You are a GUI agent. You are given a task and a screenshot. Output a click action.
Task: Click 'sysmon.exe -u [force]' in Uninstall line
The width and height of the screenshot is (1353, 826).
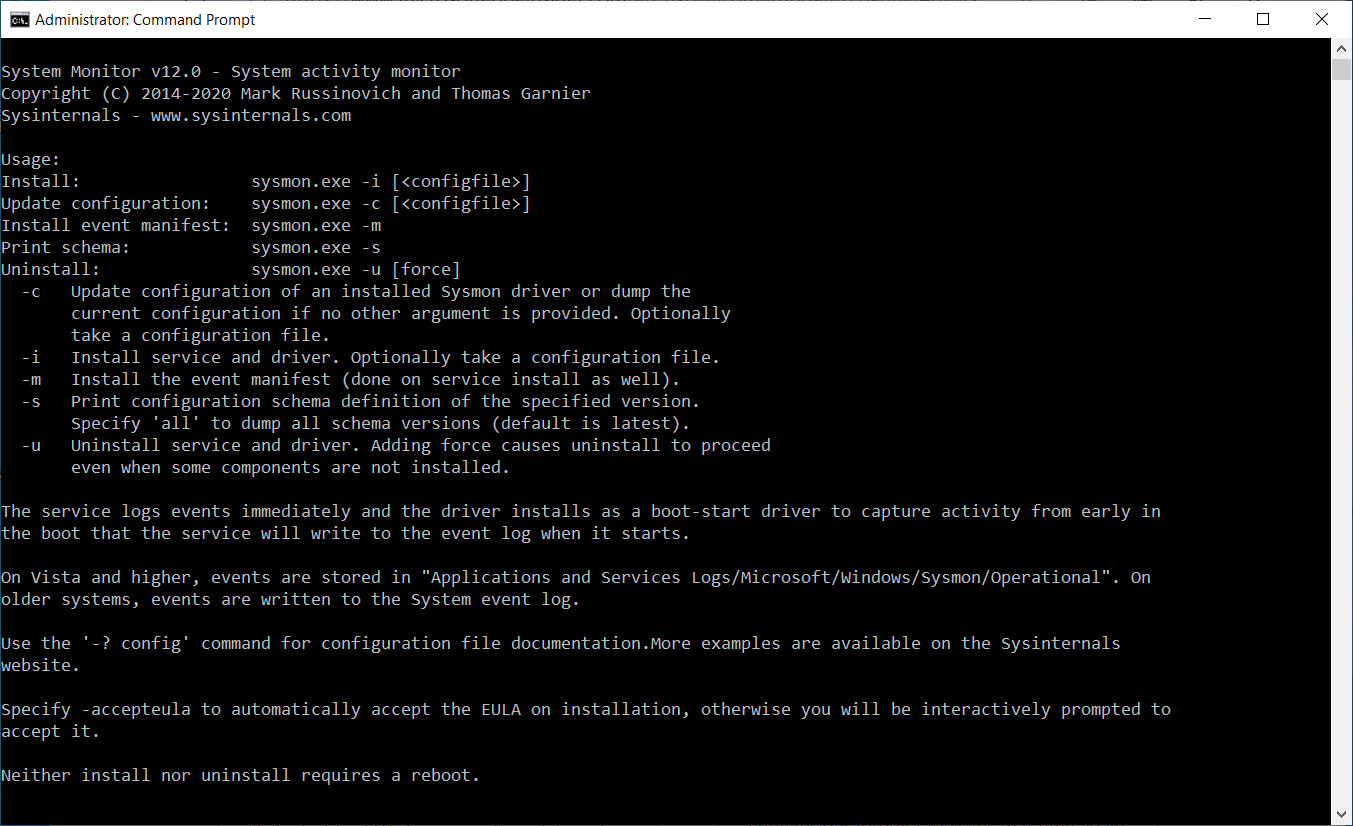coord(356,270)
